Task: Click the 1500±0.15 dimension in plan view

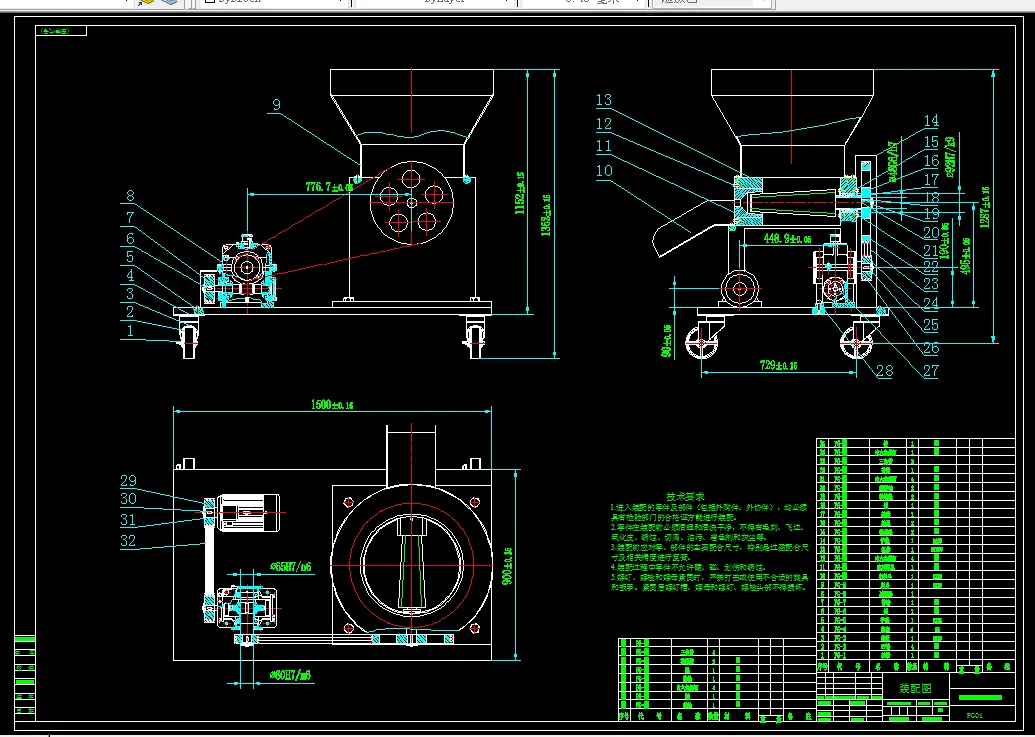Action: (331, 404)
